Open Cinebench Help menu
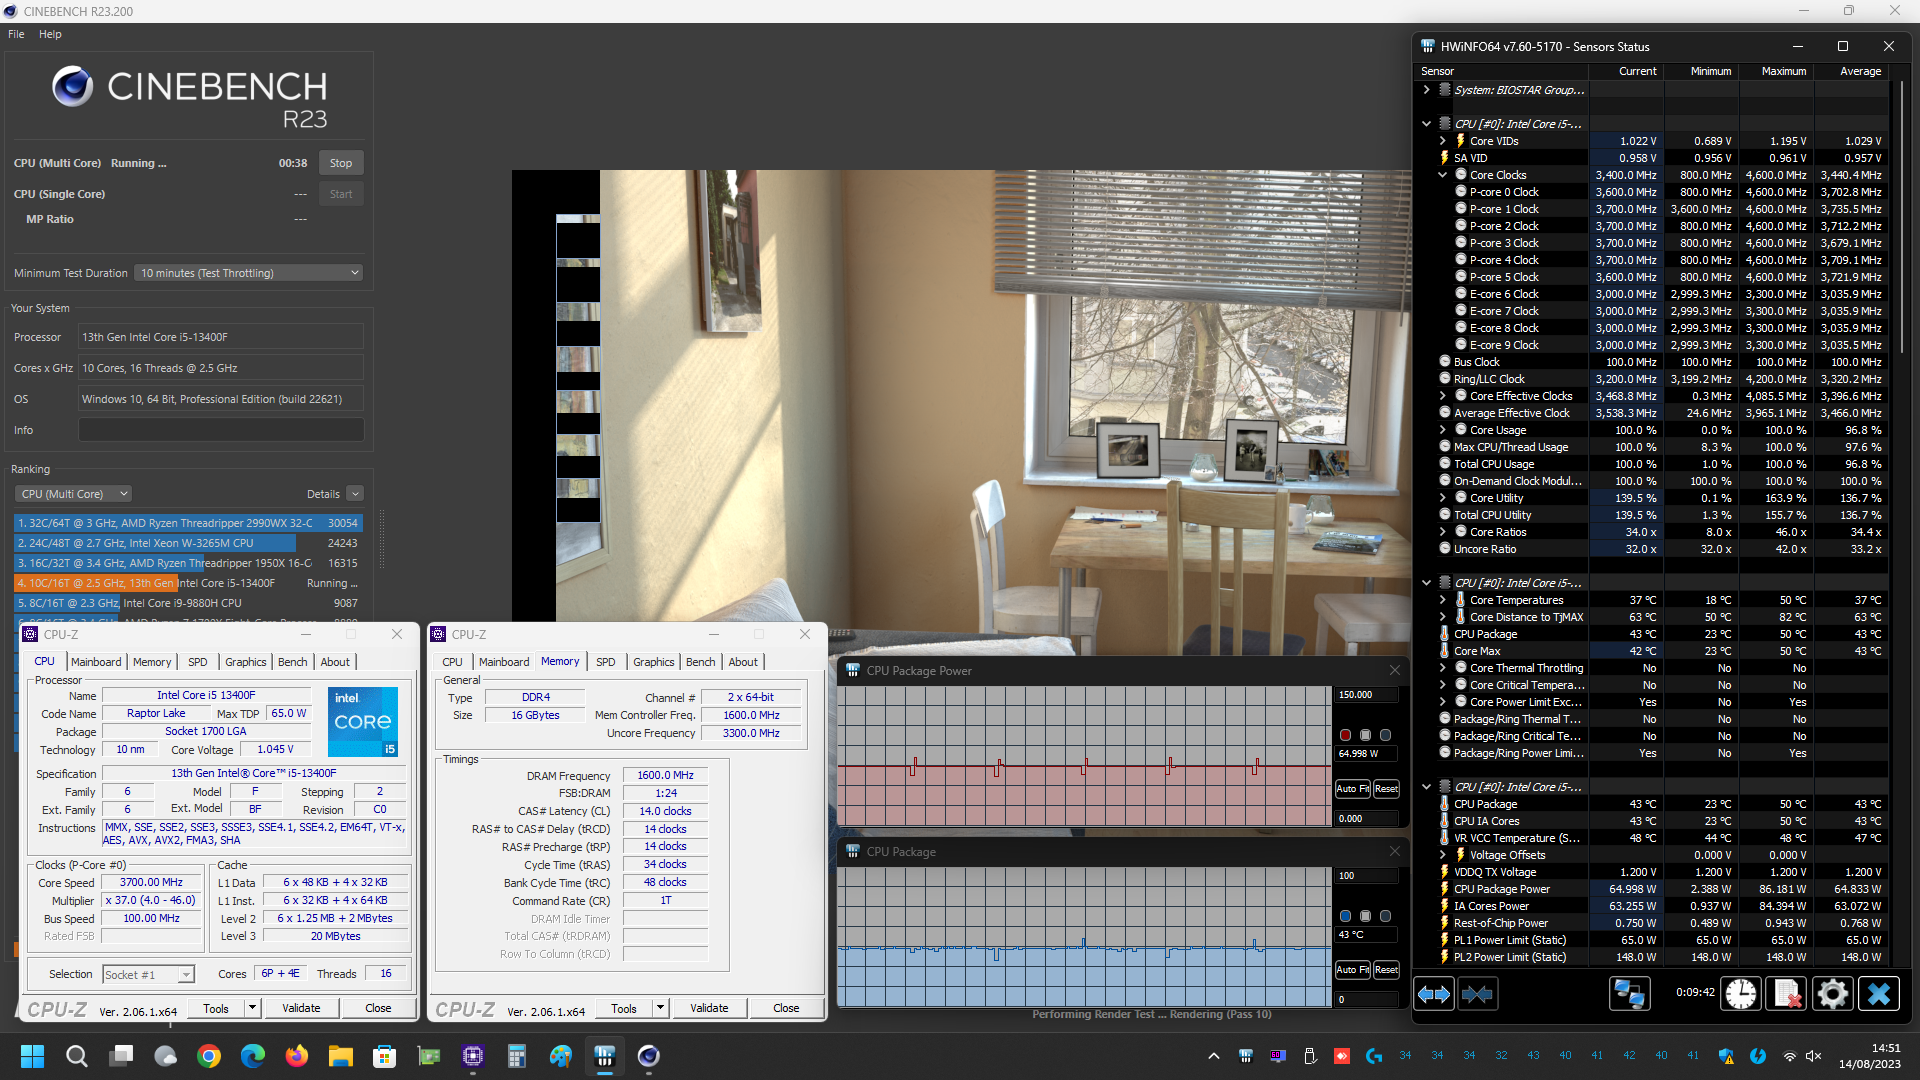The height and width of the screenshot is (1080, 1920). (x=50, y=34)
